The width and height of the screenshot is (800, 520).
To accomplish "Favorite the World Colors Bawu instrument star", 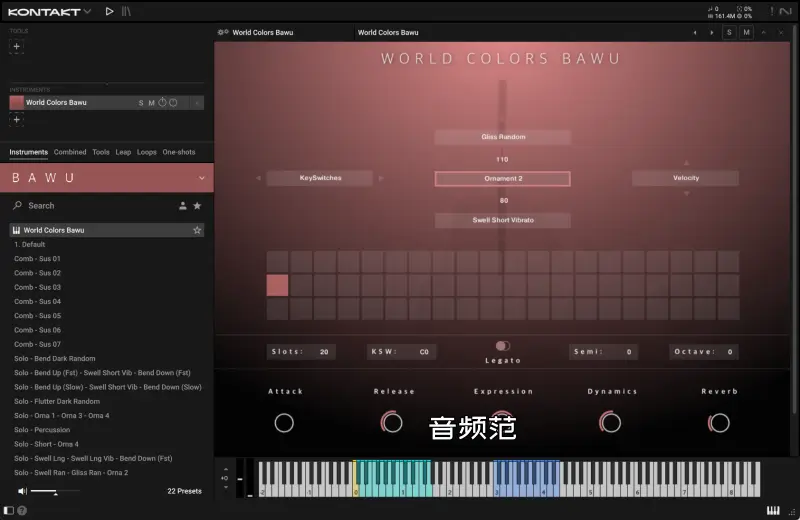I will pyautogui.click(x=197, y=230).
